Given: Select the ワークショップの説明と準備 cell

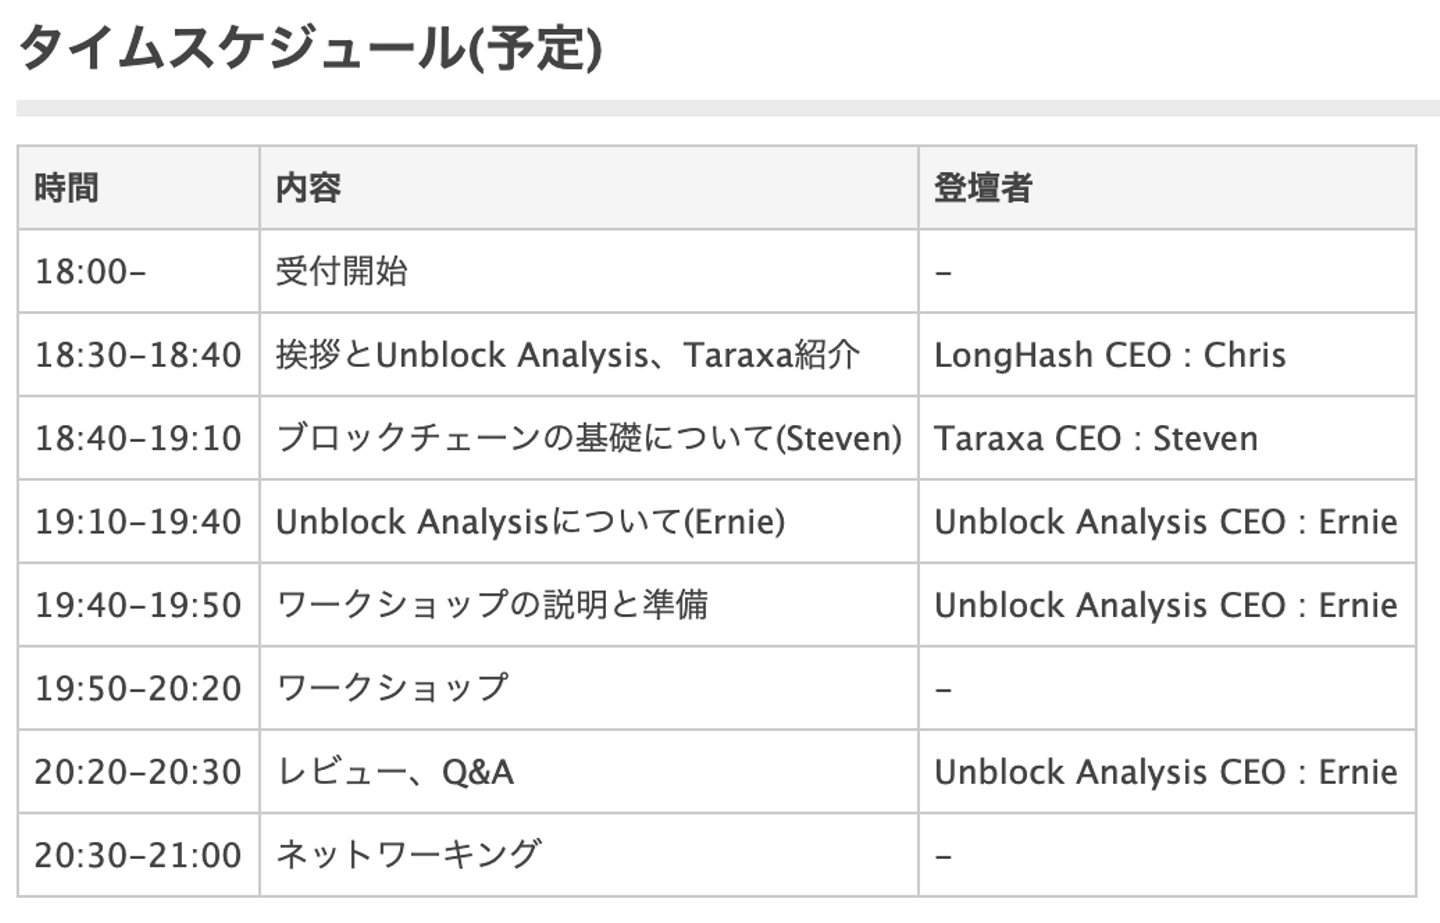Looking at the screenshot, I should tap(491, 605).
